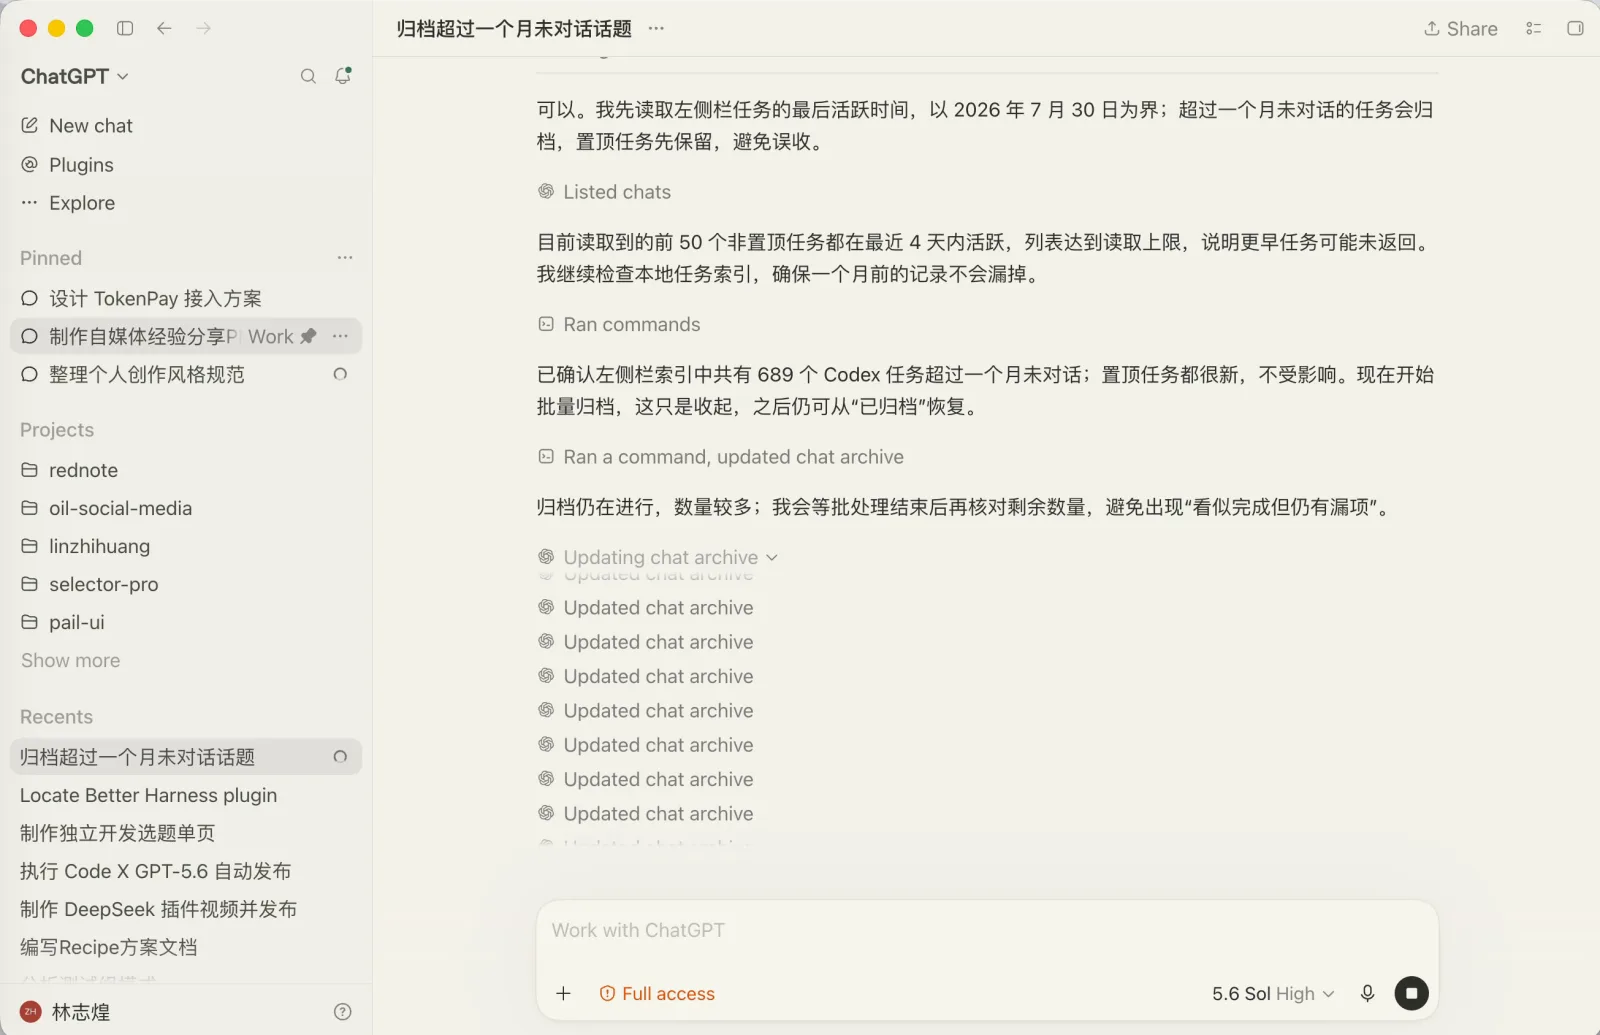The width and height of the screenshot is (1600, 1035).
Task: Open options for 制作自媒体经验分享 chat
Action: 340,336
